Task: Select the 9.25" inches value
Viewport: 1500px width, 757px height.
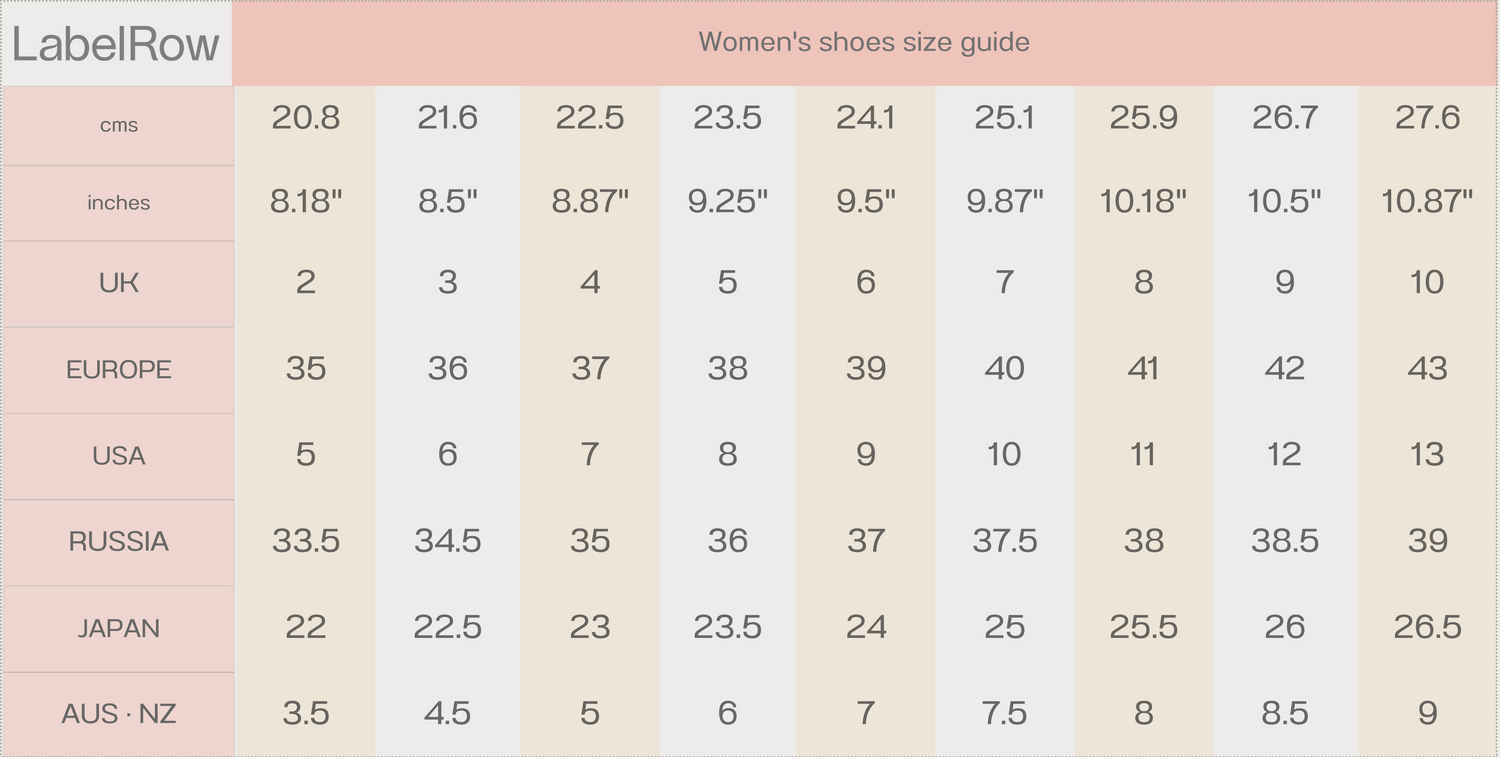Action: [x=728, y=202]
